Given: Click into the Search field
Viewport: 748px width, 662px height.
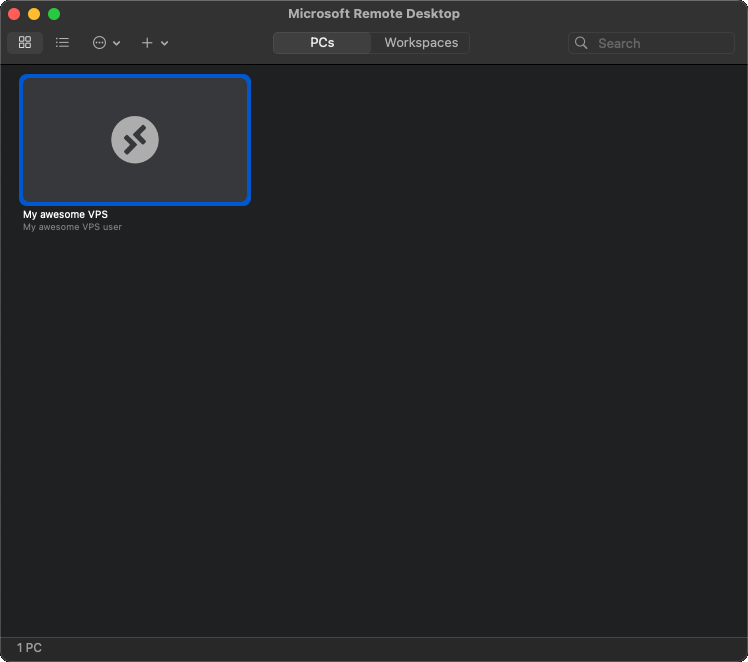Looking at the screenshot, I should (x=660, y=43).
